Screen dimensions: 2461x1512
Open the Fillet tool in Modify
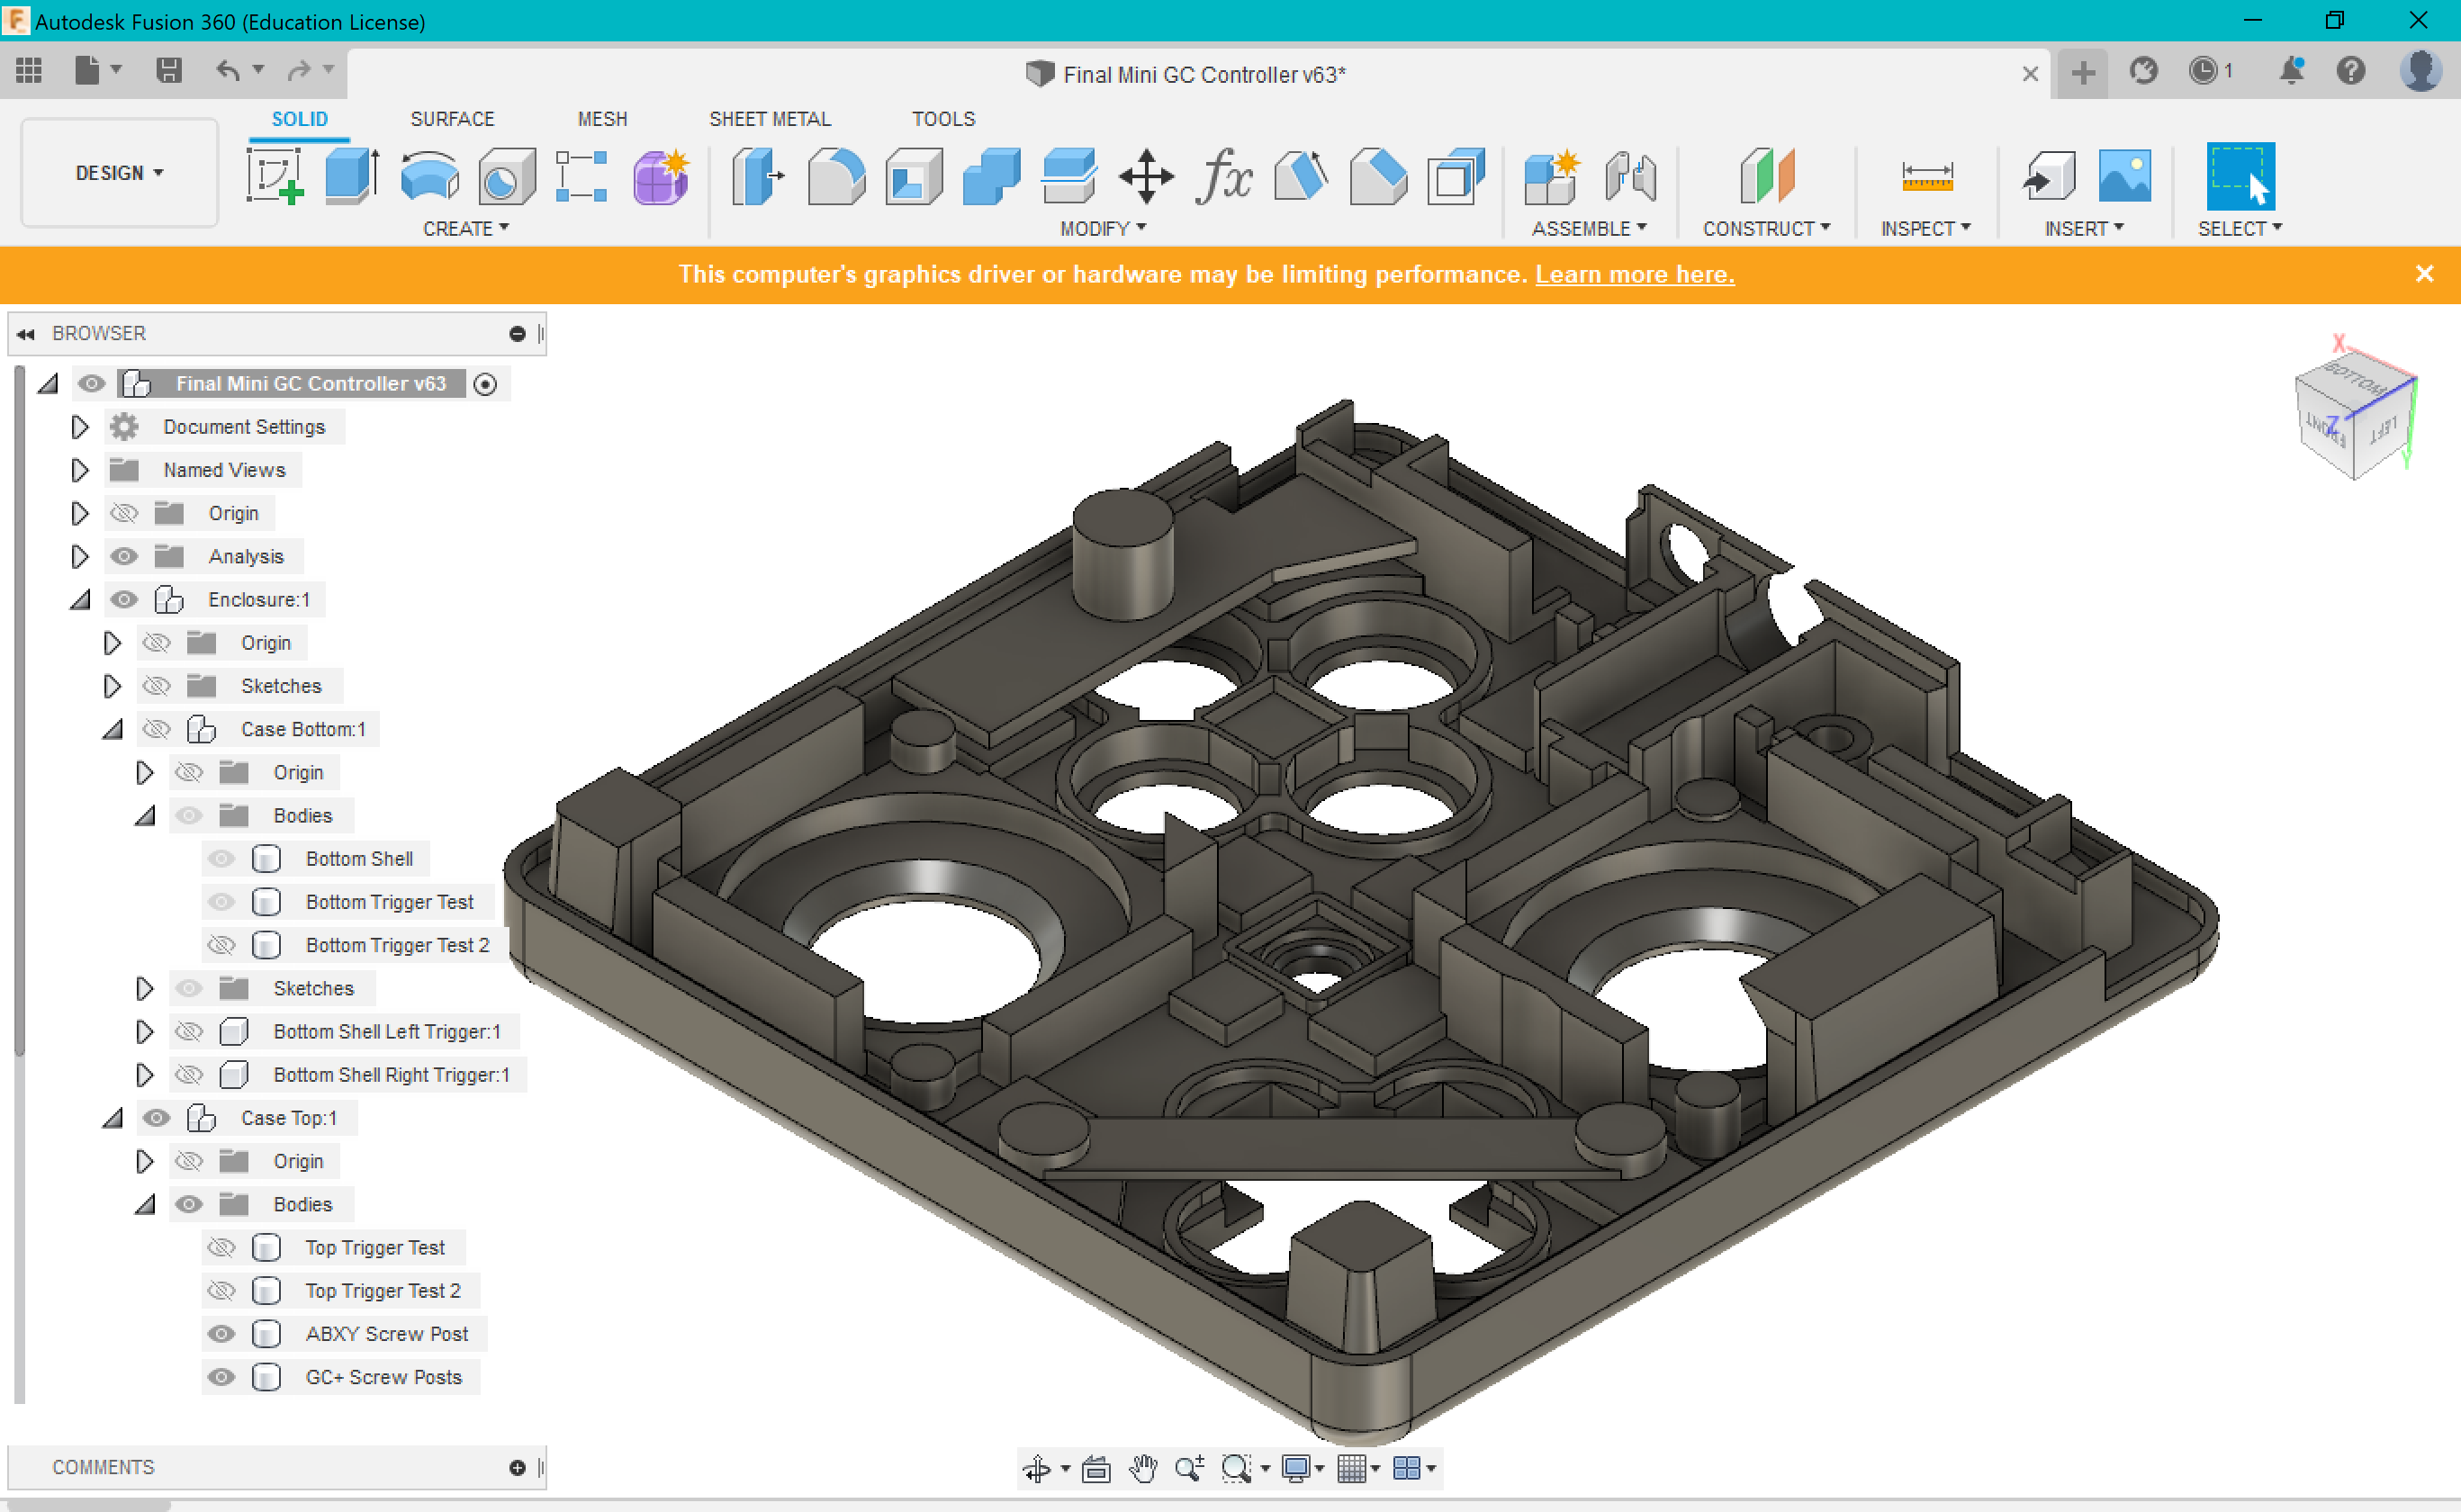click(836, 176)
